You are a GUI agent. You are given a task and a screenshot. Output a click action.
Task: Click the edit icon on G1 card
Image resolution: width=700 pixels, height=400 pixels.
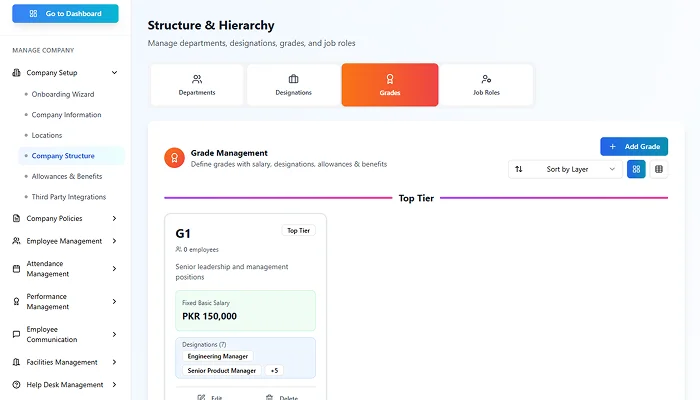(202, 397)
